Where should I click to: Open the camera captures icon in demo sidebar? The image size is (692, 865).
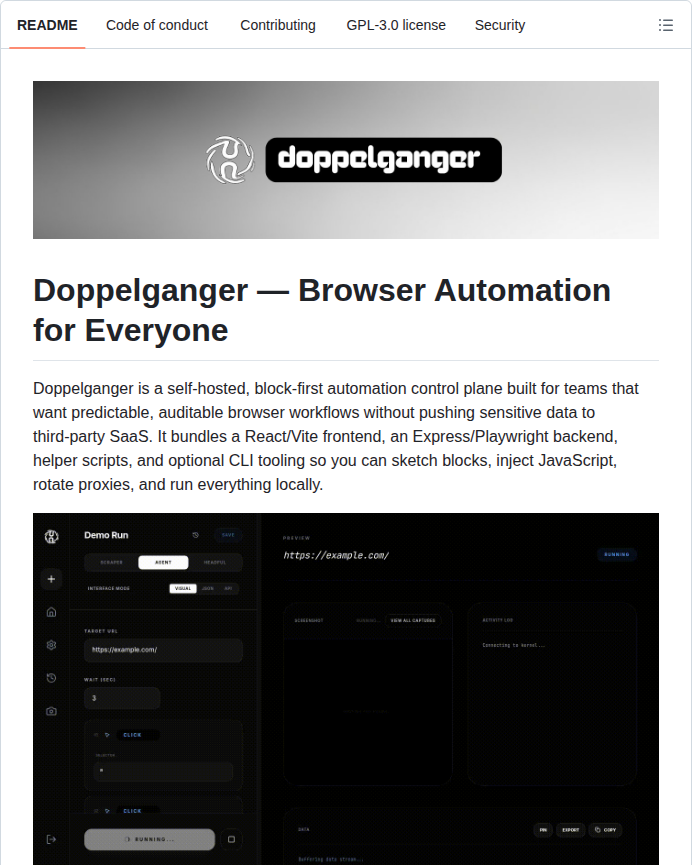coord(51,711)
